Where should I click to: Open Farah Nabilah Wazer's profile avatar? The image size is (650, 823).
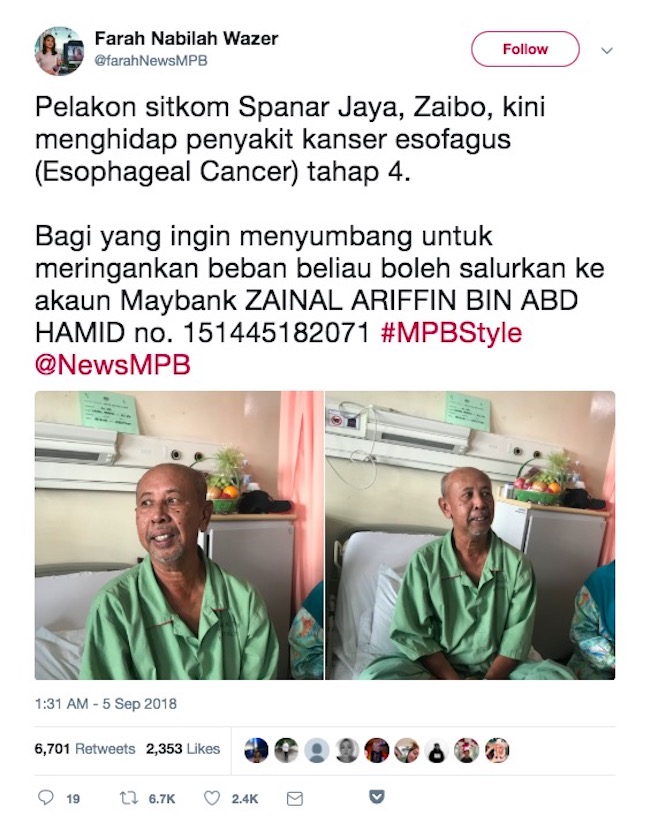click(x=59, y=51)
